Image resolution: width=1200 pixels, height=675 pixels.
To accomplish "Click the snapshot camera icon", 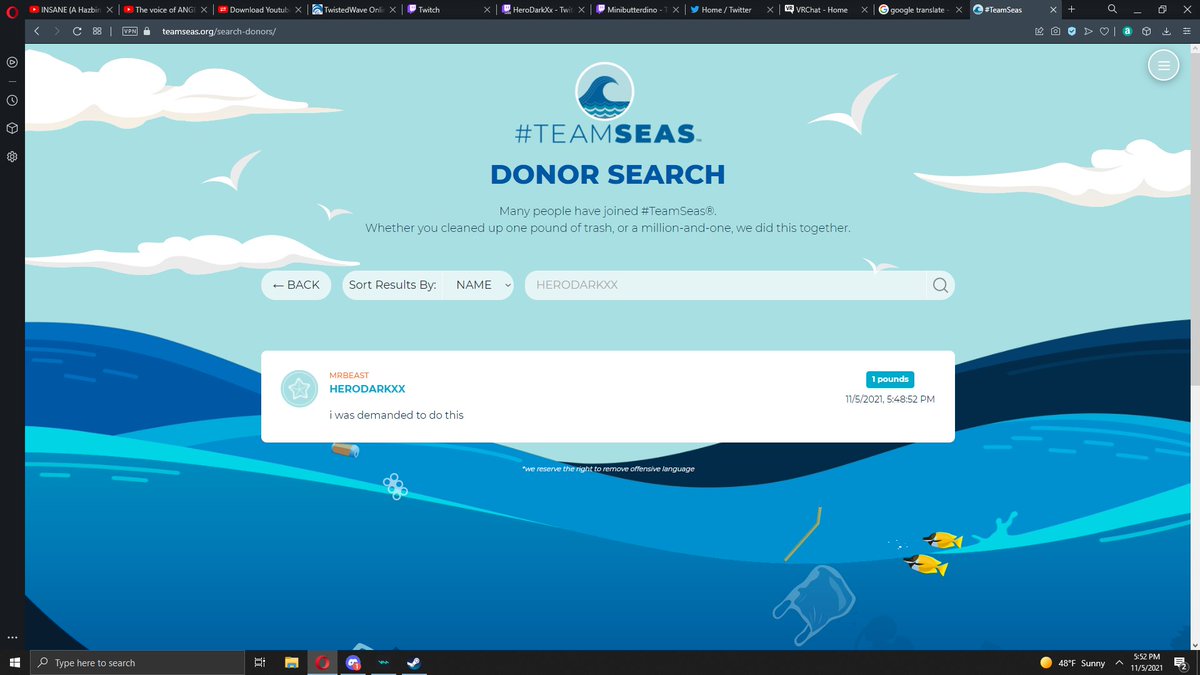I will point(1055,31).
